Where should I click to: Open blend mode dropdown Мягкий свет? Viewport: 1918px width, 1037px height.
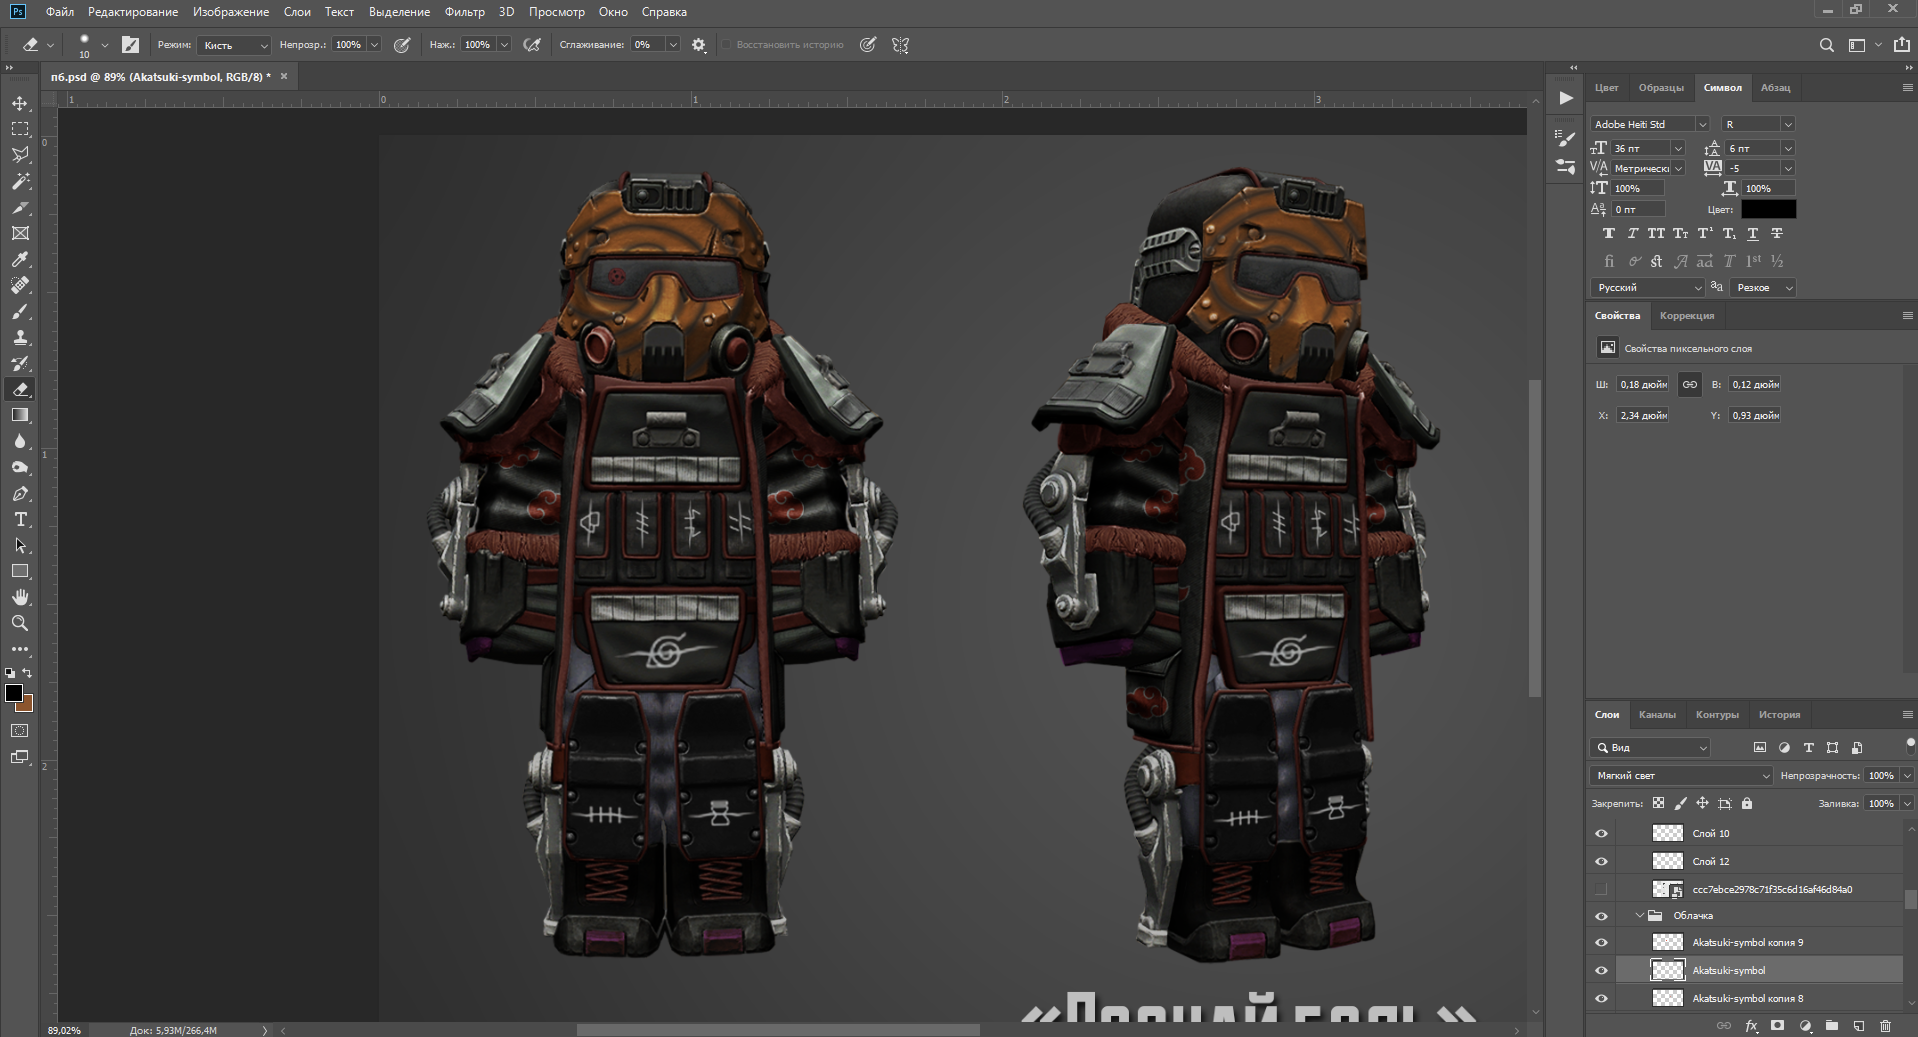tap(1681, 775)
